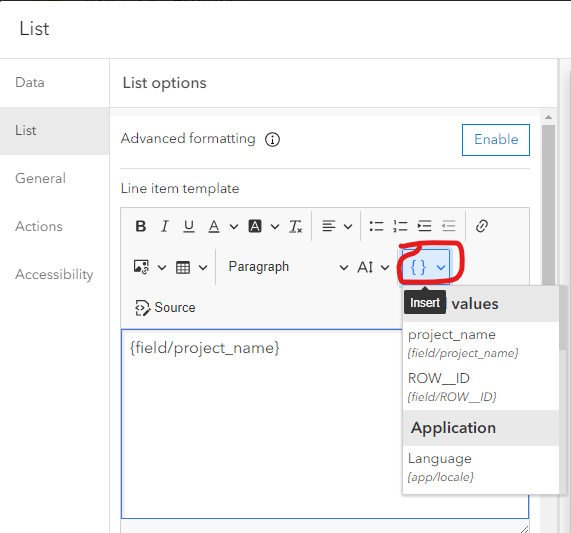The width and height of the screenshot is (571, 533).
Task: Apply italic formatting
Action: pos(165,226)
